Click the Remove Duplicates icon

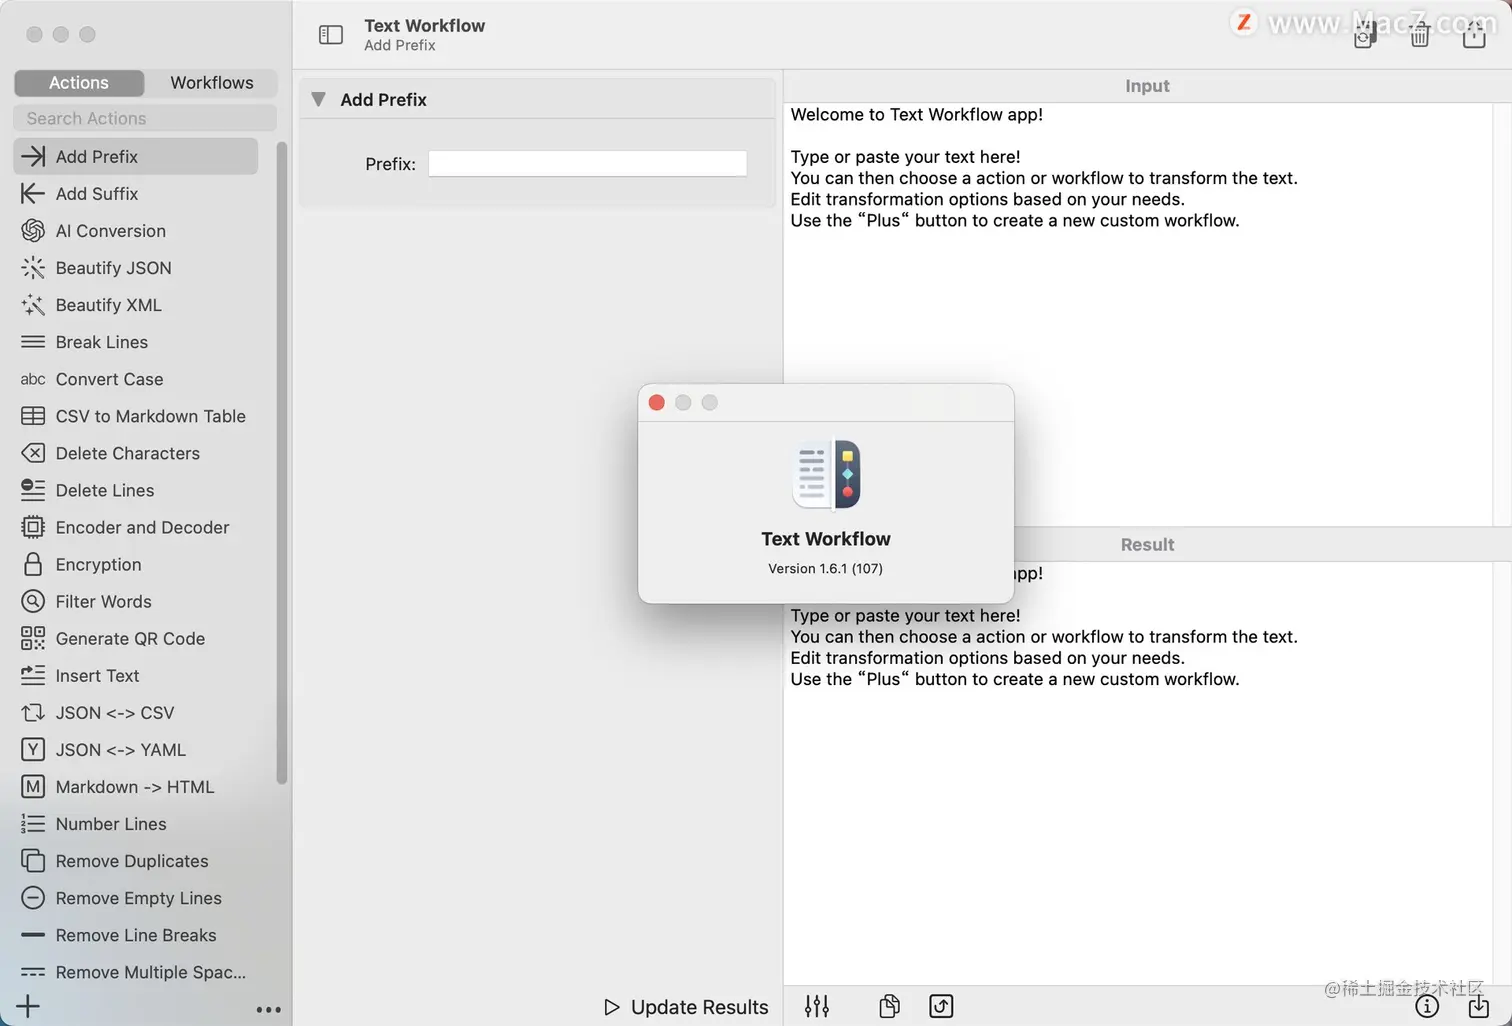33,860
